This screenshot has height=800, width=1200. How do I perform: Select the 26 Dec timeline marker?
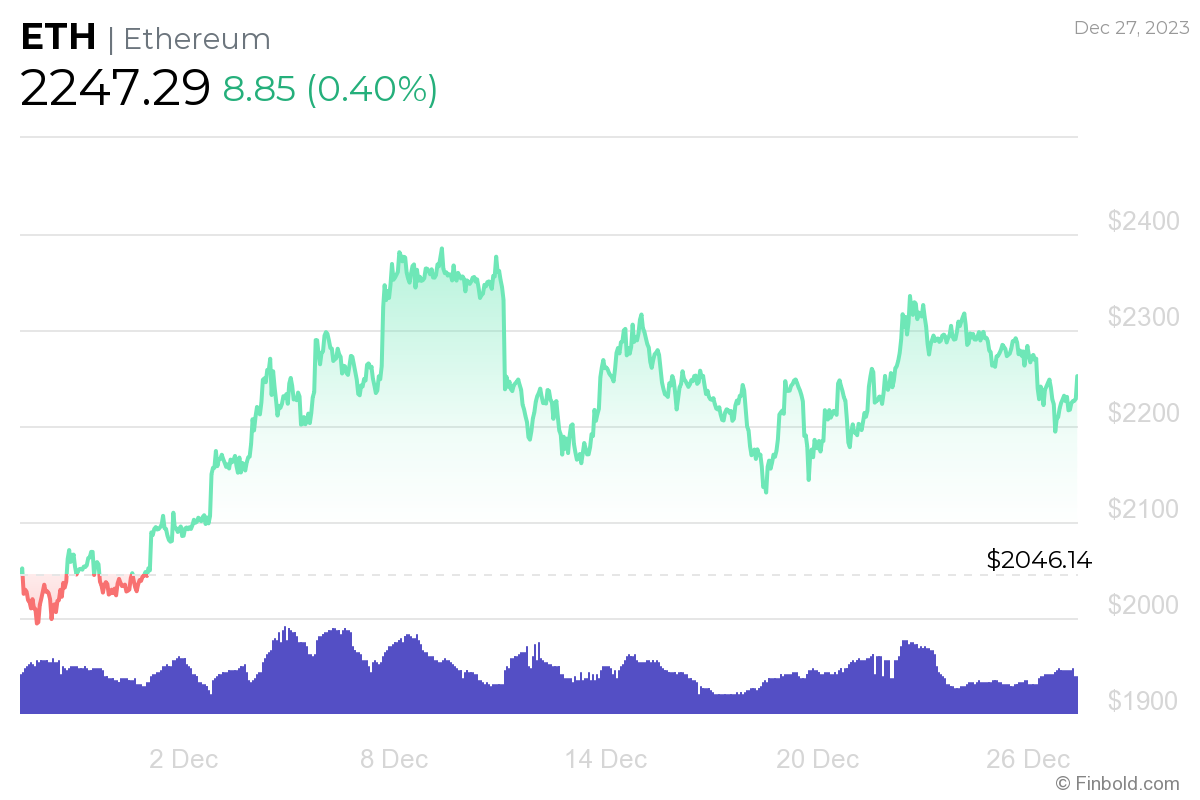coord(1028,759)
